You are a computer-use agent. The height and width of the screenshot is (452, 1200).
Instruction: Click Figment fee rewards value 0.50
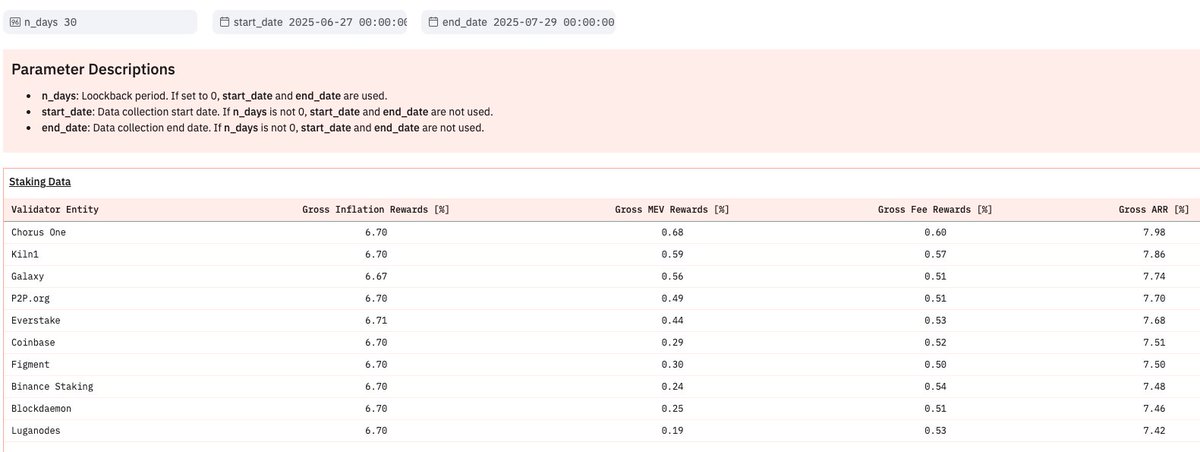click(x=935, y=364)
